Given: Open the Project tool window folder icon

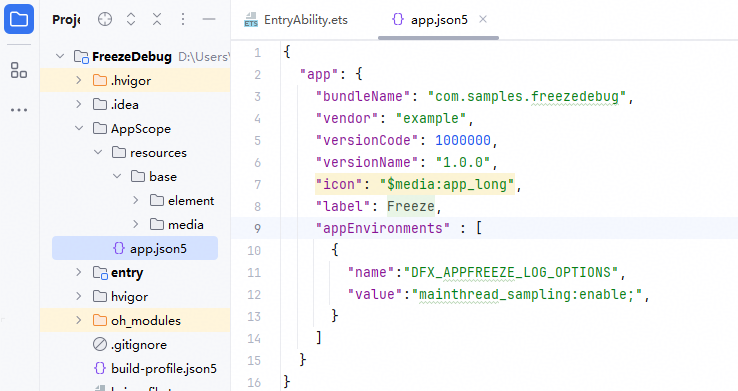Looking at the screenshot, I should point(19,19).
